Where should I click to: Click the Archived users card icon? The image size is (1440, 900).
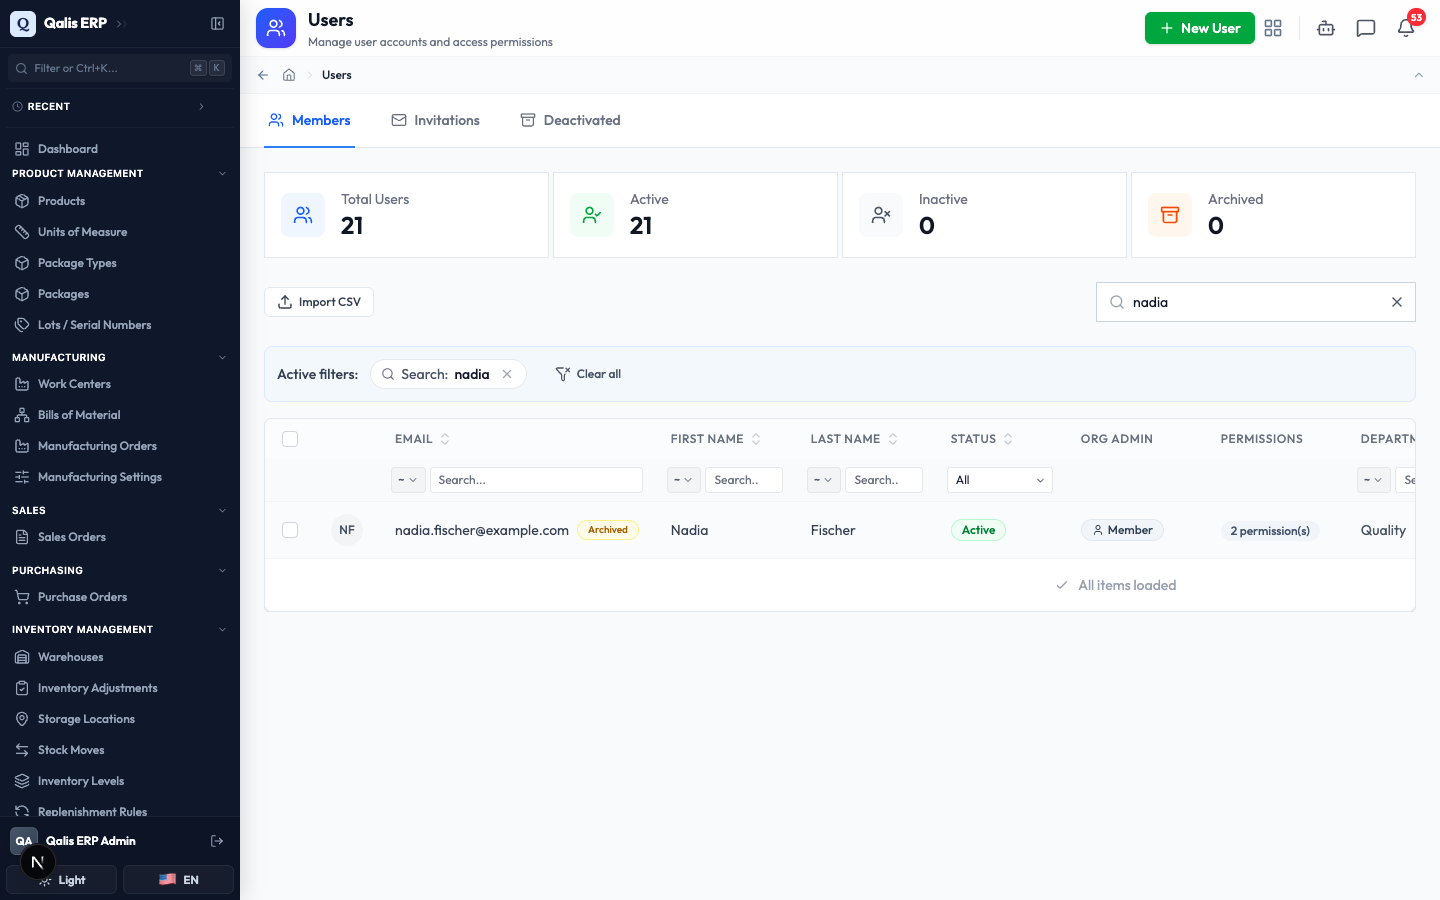[1170, 215]
